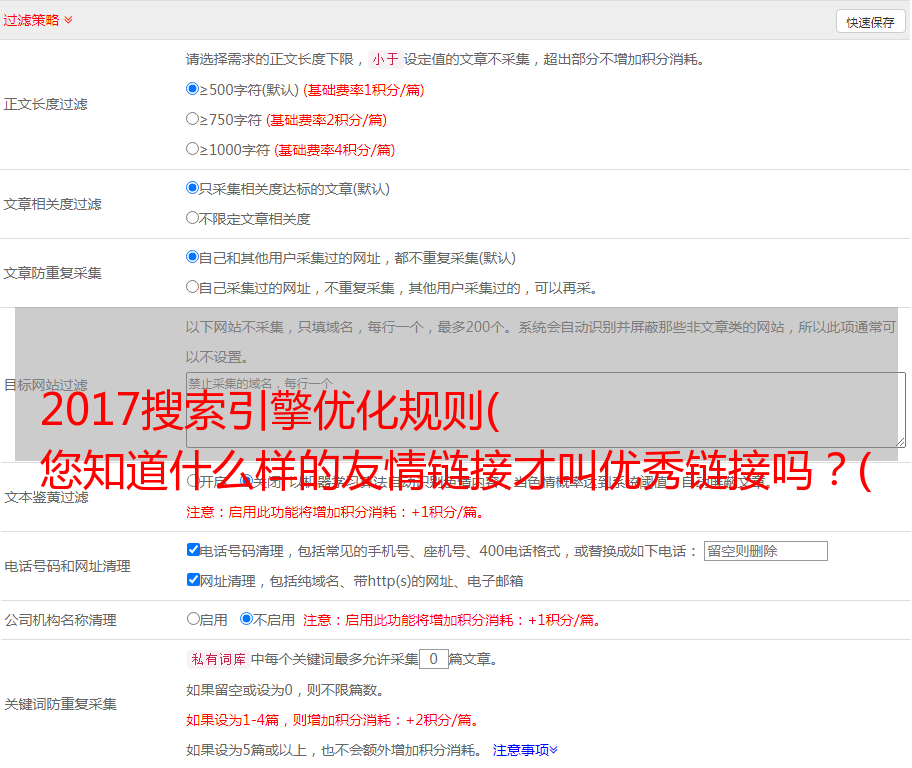
Task: Select 自己和其他用户采集过的网址 radio option
Action: pos(192,257)
